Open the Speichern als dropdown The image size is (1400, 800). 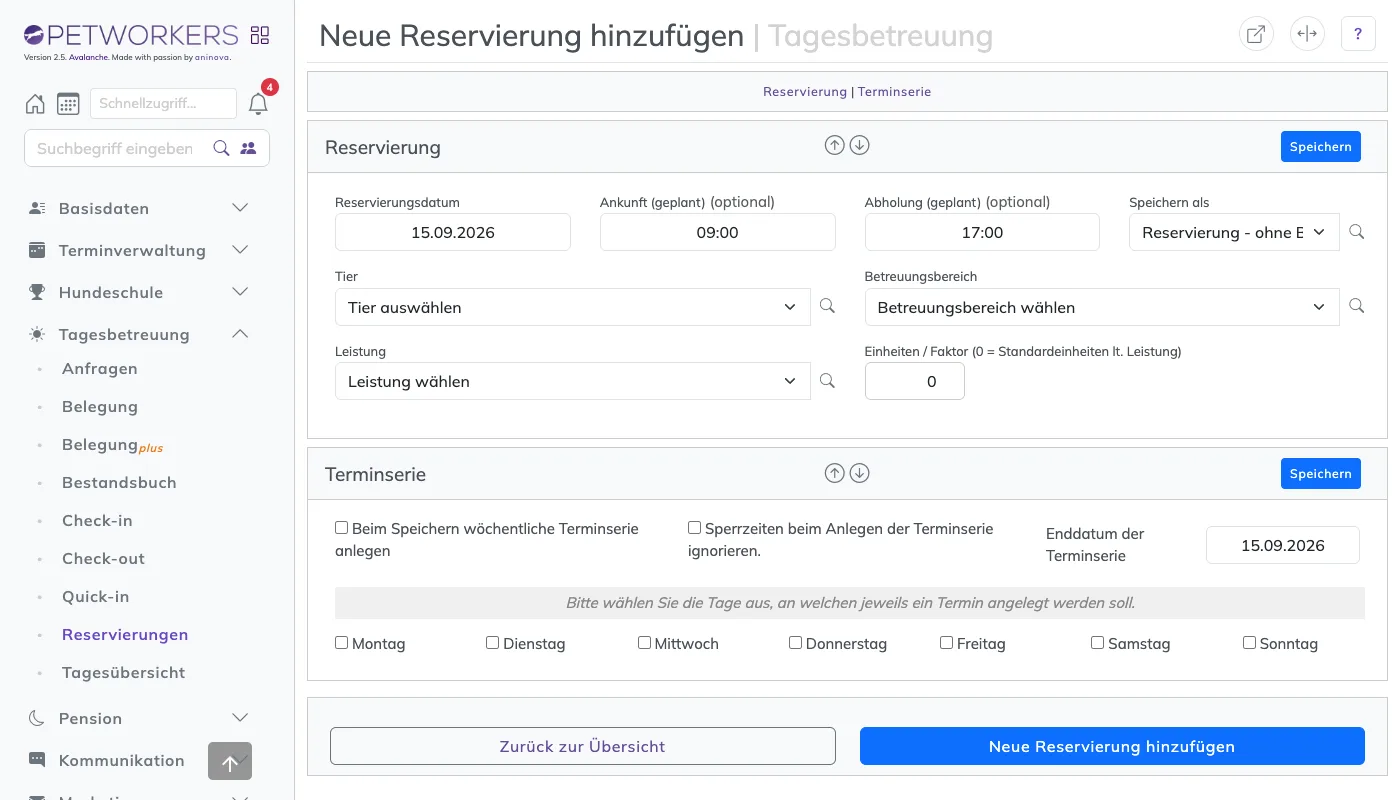pos(1234,232)
